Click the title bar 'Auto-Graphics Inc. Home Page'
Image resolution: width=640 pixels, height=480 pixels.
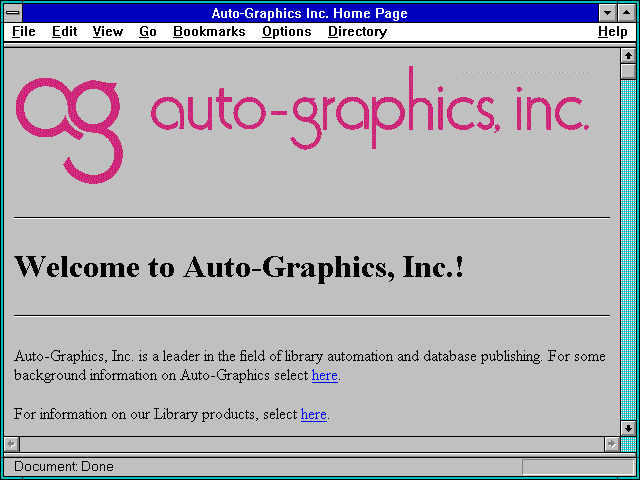309,13
